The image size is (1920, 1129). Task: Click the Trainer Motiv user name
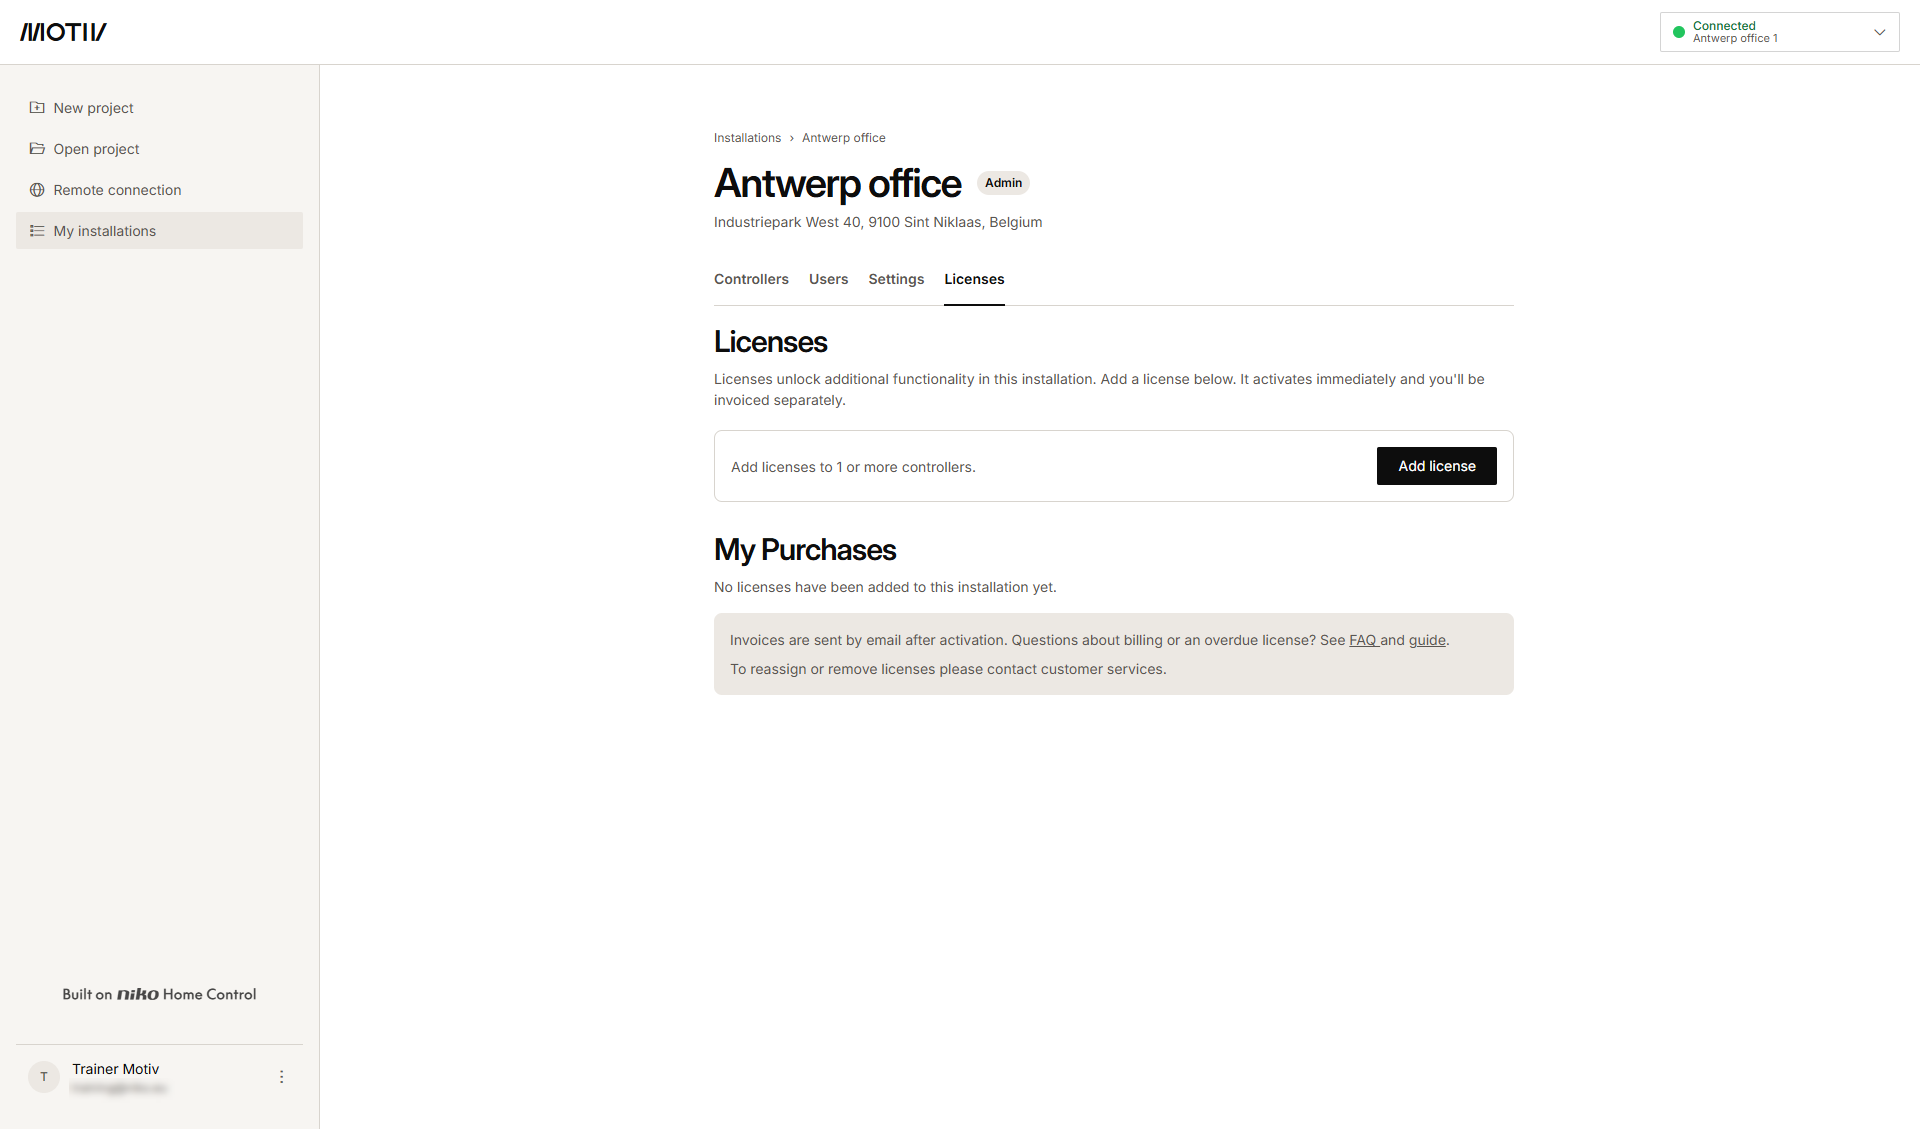(115, 1069)
